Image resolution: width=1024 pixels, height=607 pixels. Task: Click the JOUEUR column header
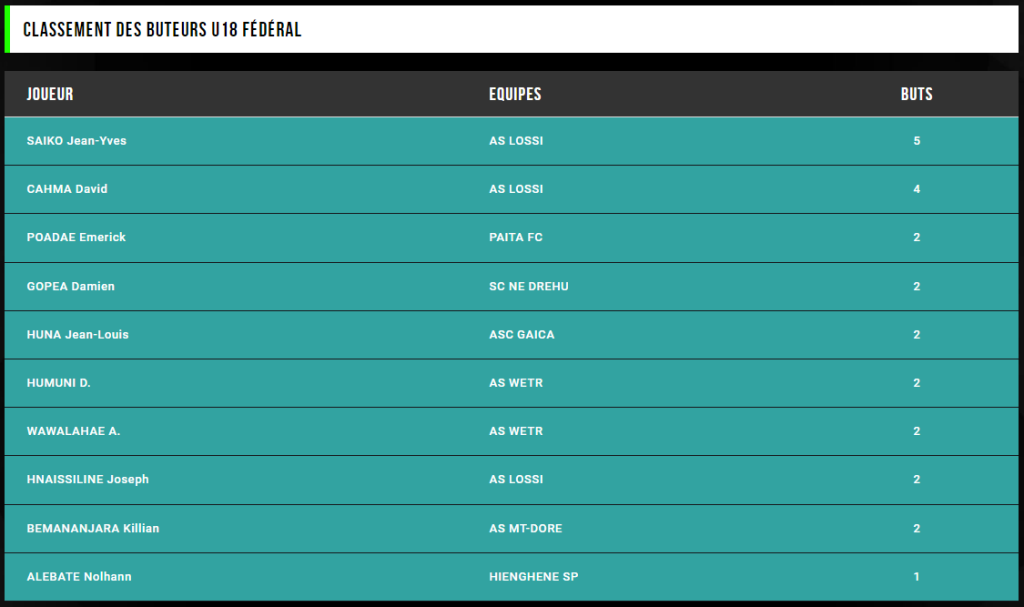click(50, 94)
